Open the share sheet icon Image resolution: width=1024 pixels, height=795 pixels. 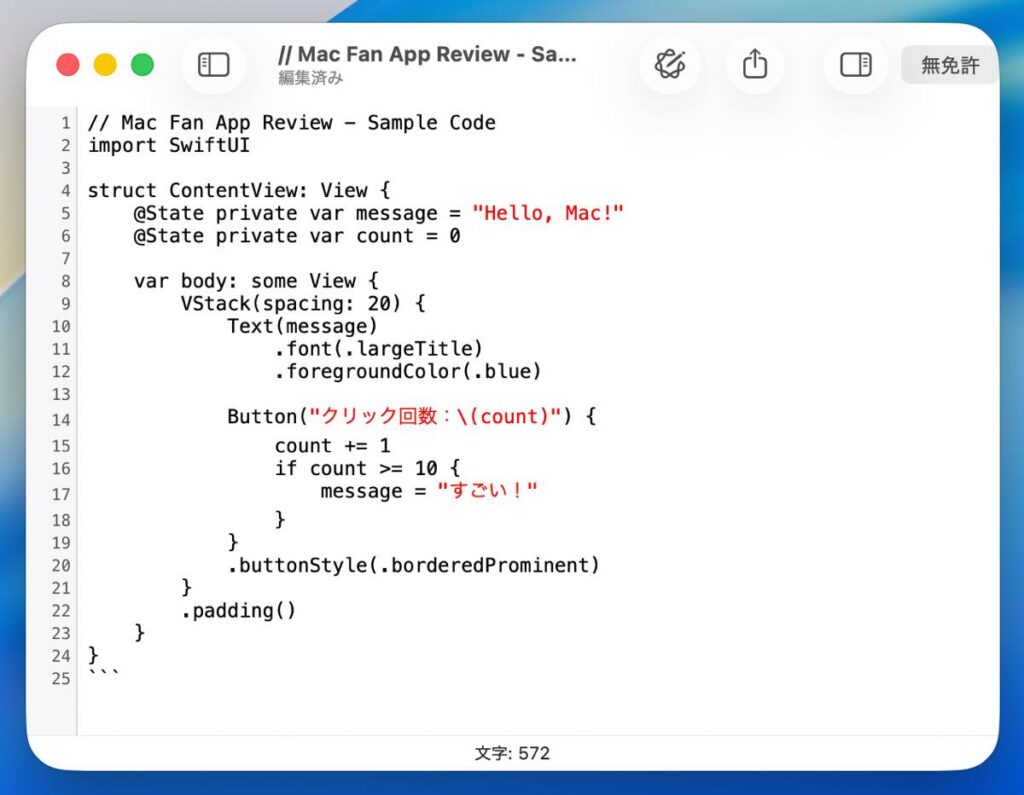pos(755,65)
